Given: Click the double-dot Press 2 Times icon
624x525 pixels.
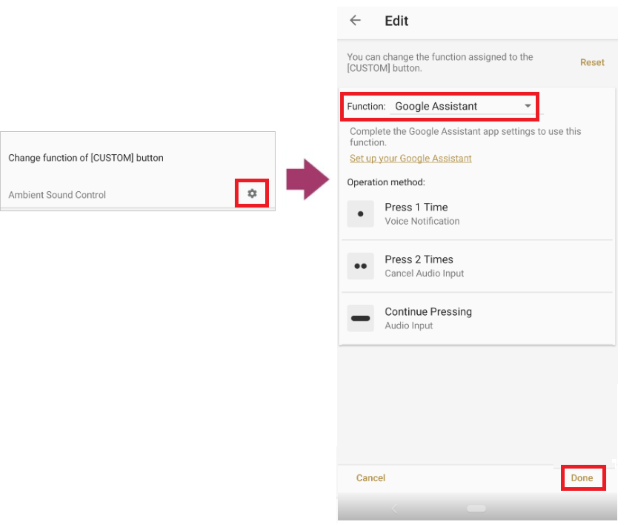Looking at the screenshot, I should coord(361,266).
